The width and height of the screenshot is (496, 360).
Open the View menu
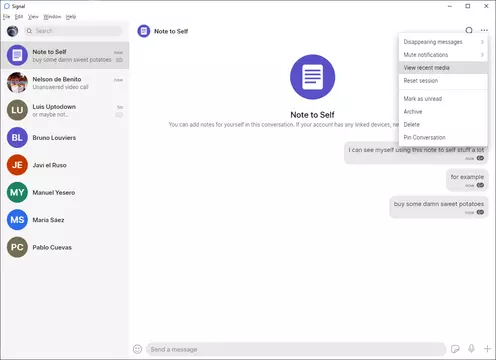33,17
